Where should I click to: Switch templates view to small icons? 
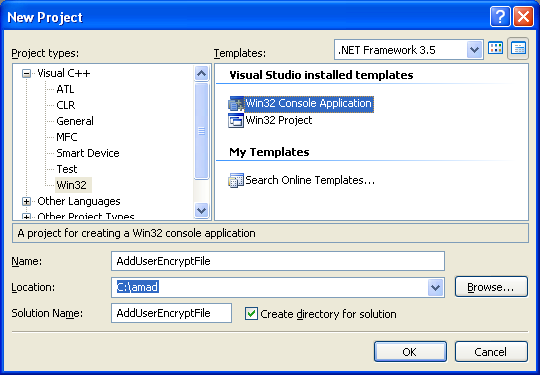pos(518,49)
